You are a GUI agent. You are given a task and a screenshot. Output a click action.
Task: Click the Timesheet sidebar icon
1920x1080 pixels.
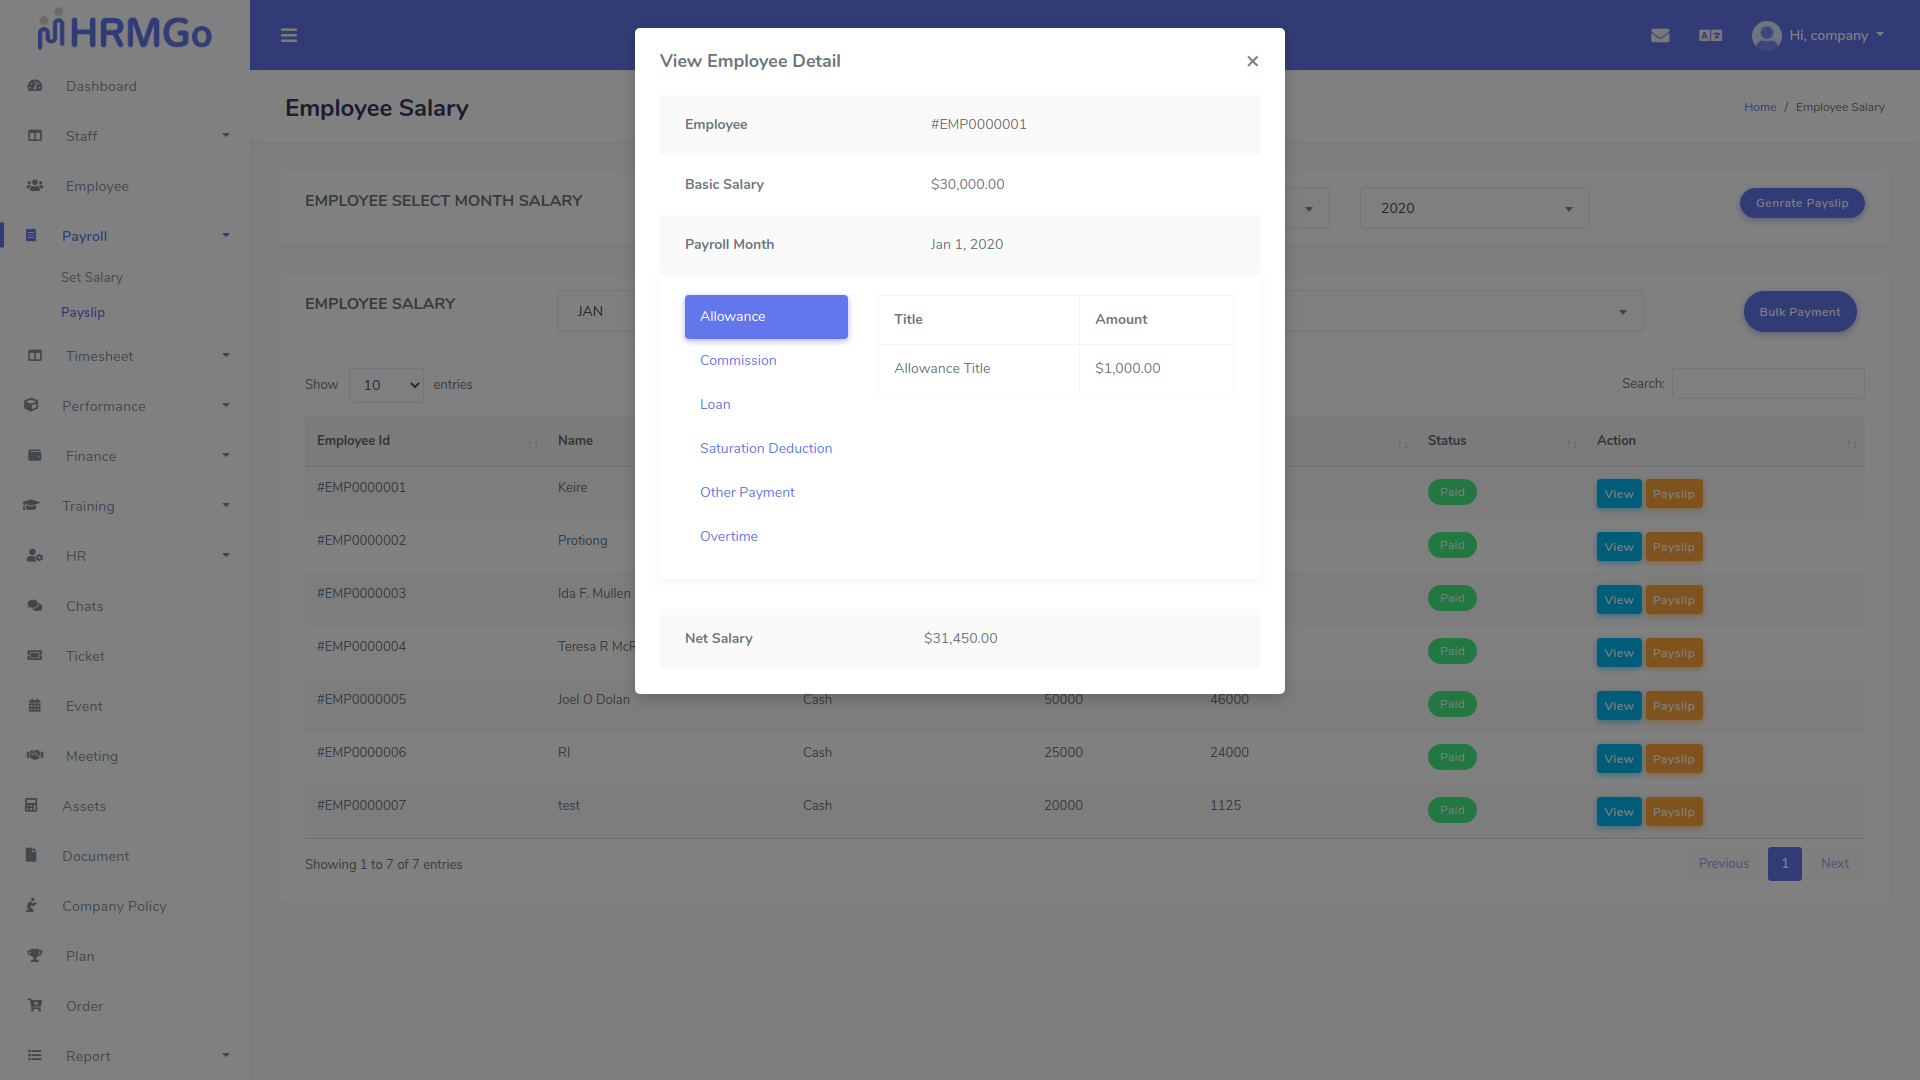pyautogui.click(x=35, y=356)
